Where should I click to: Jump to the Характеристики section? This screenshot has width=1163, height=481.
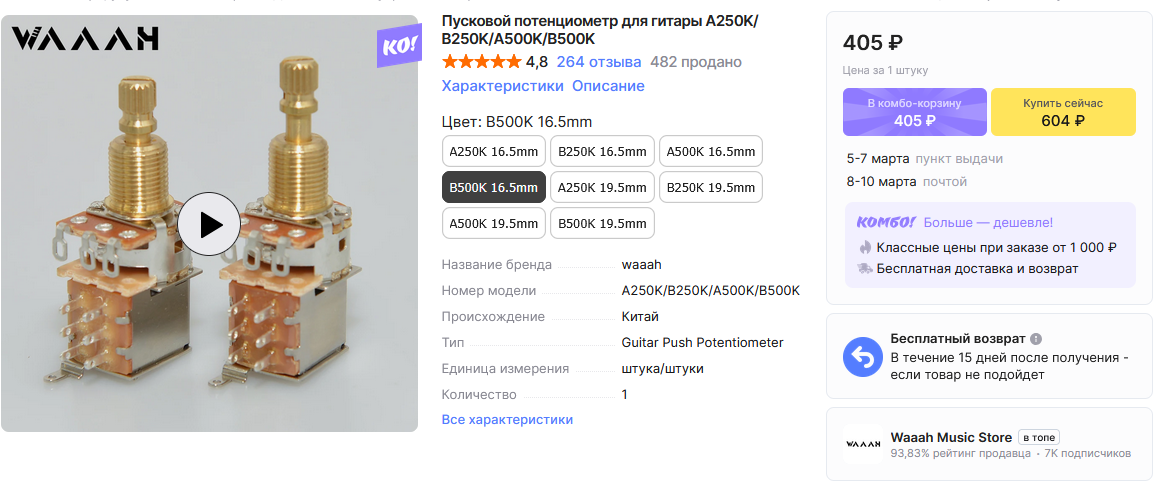(503, 86)
